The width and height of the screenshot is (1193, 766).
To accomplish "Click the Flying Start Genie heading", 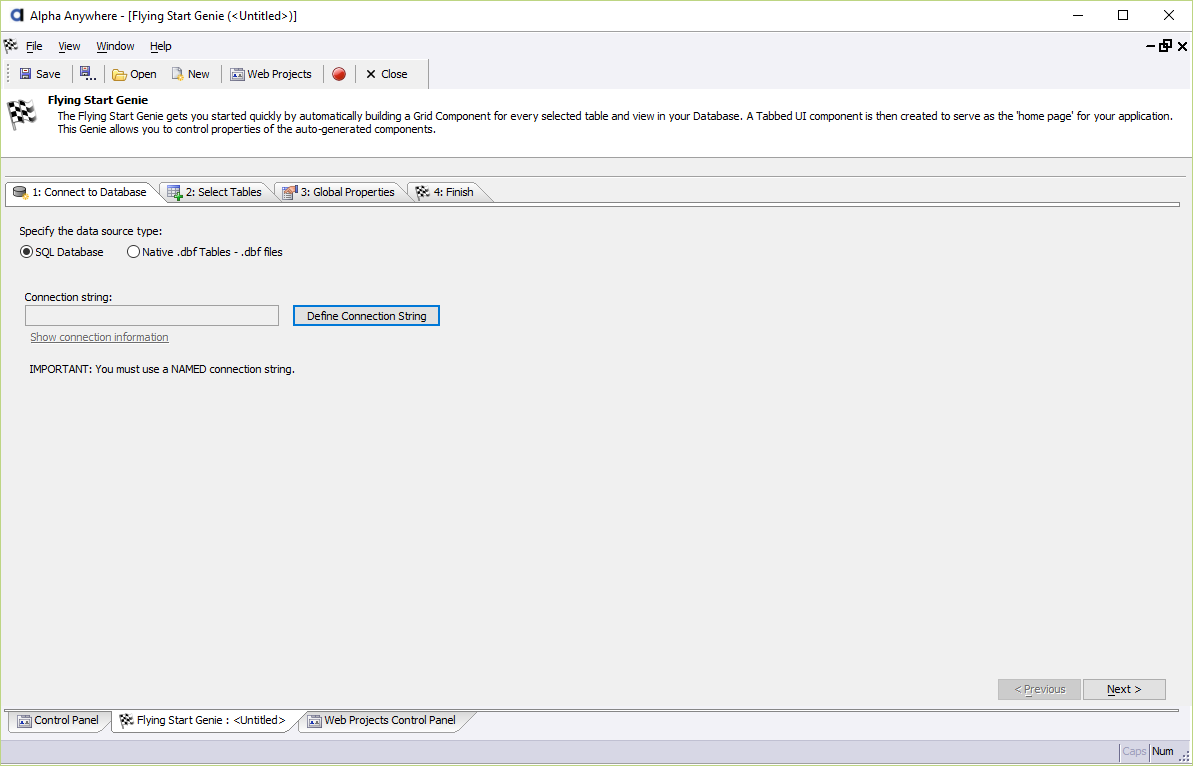I will tap(98, 100).
